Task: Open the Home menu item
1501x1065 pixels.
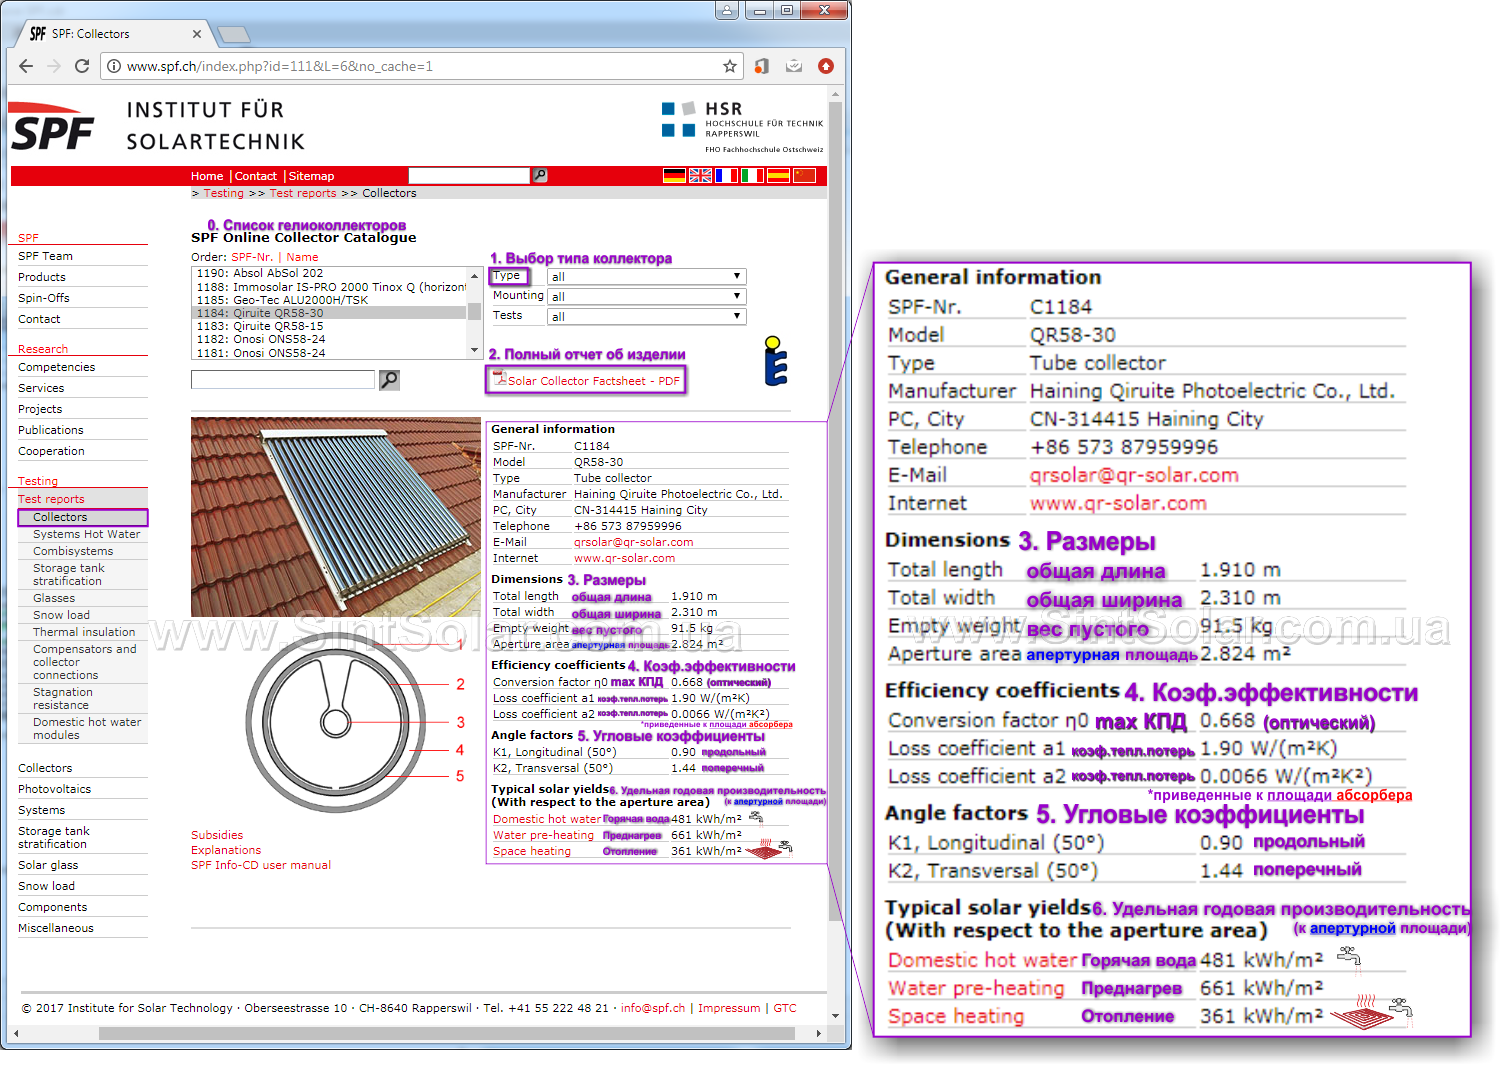Action: (x=207, y=176)
